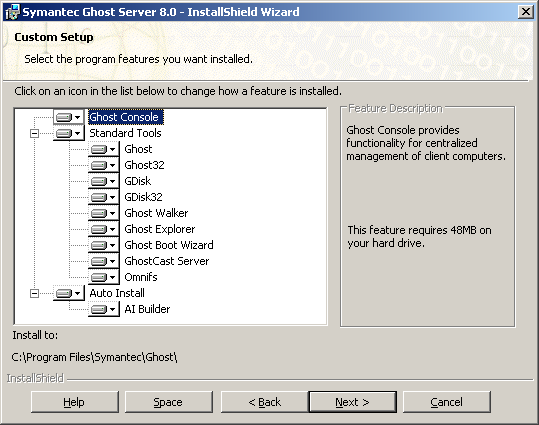Check disk Space requirements button
This screenshot has width=539, height=425.
(x=168, y=402)
